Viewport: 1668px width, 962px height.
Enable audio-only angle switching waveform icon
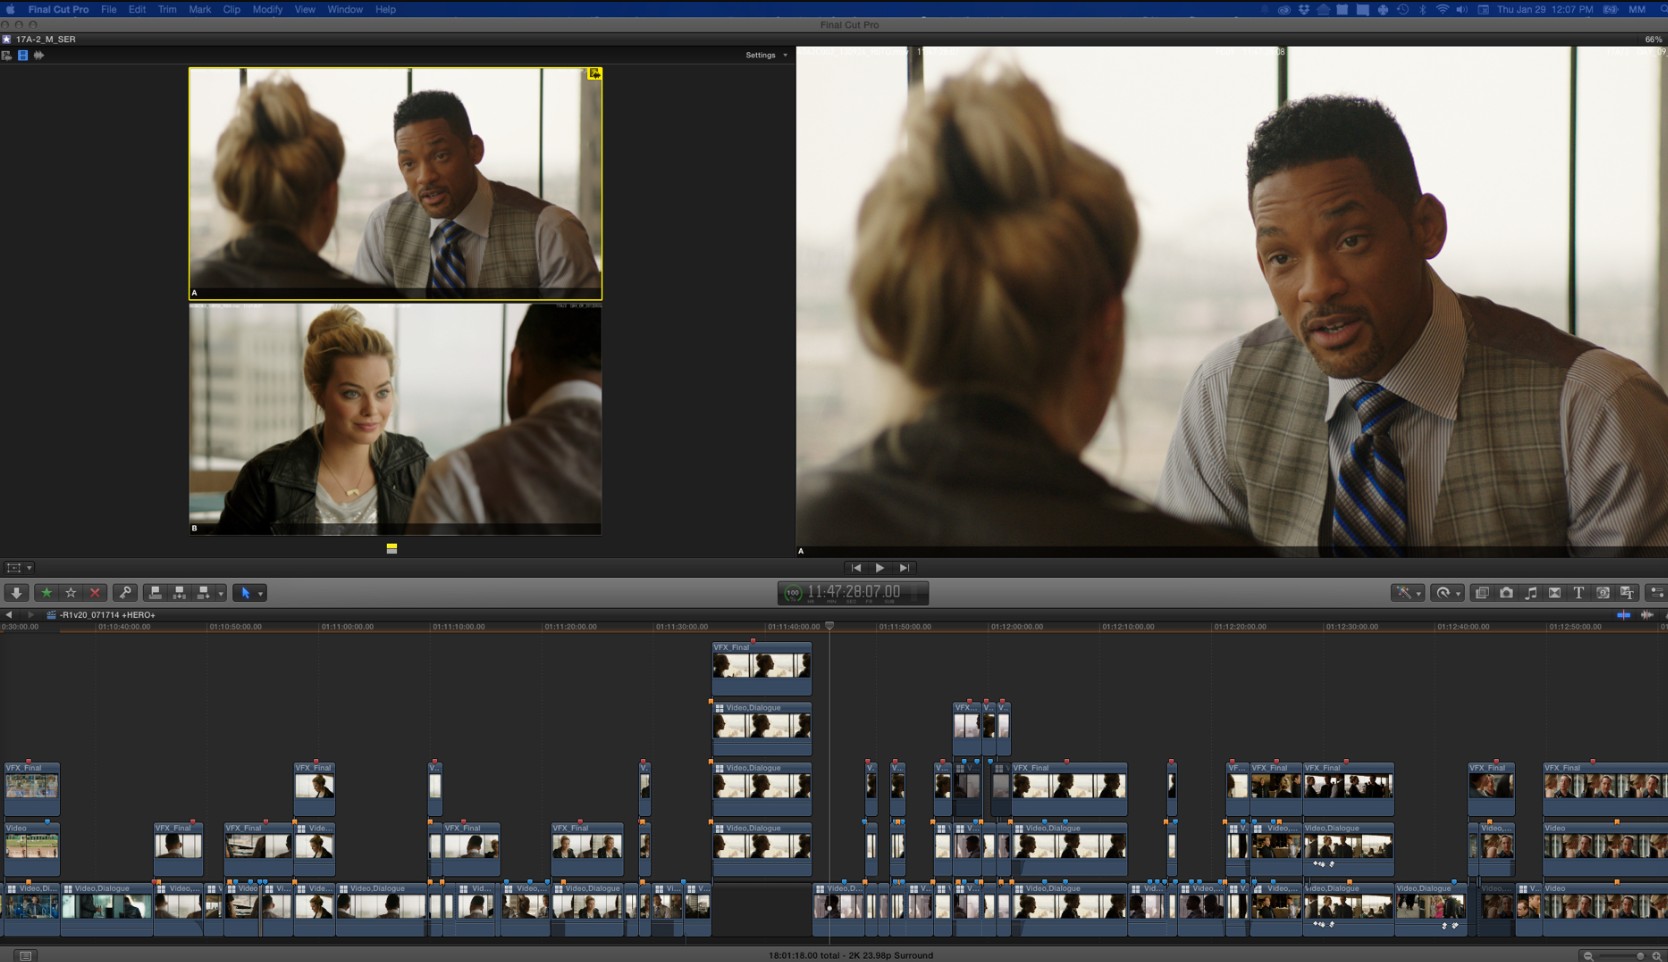coord(39,55)
